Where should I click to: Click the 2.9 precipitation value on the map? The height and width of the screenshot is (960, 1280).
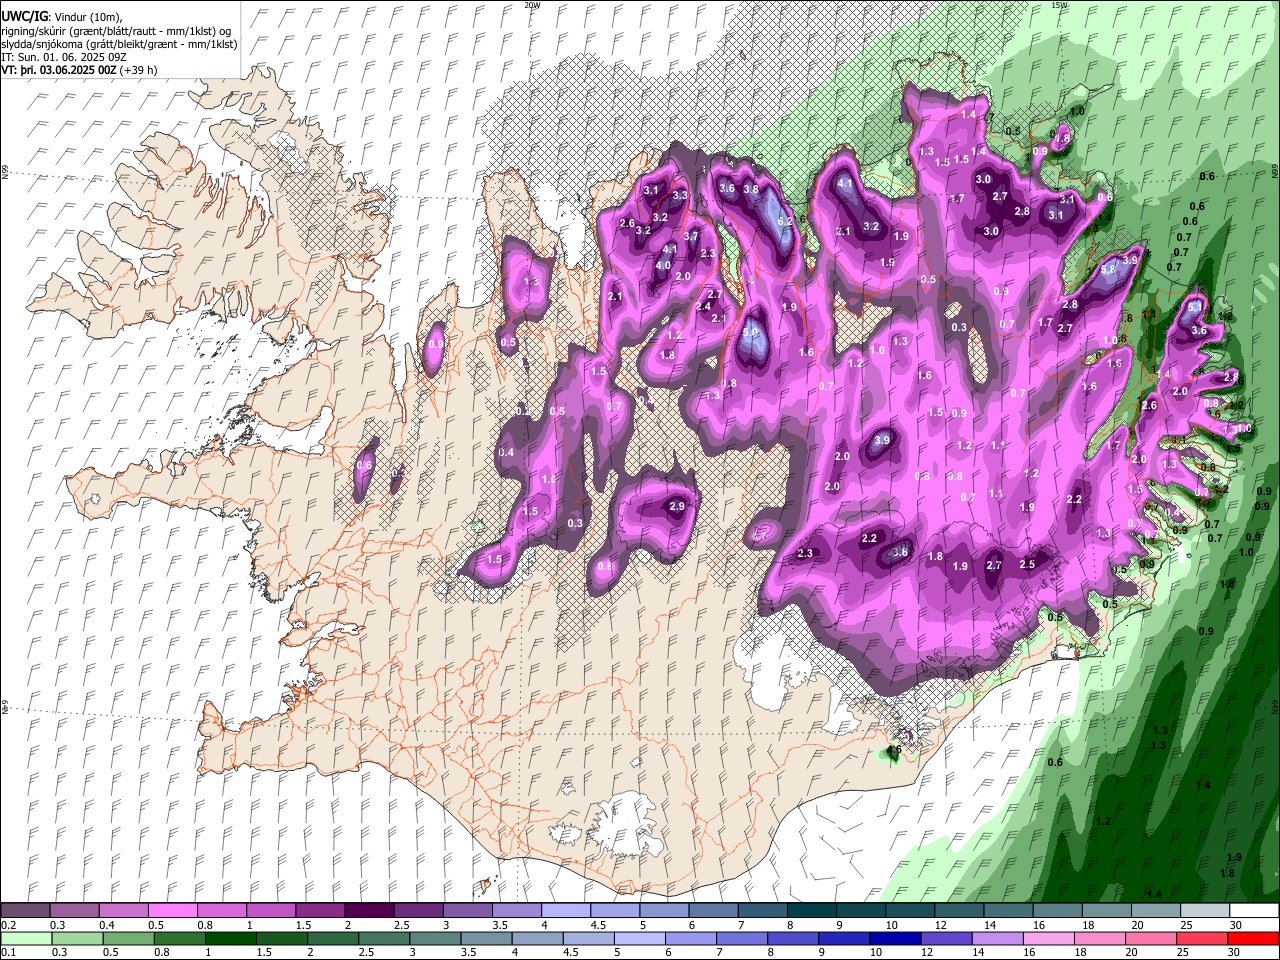coord(677,507)
